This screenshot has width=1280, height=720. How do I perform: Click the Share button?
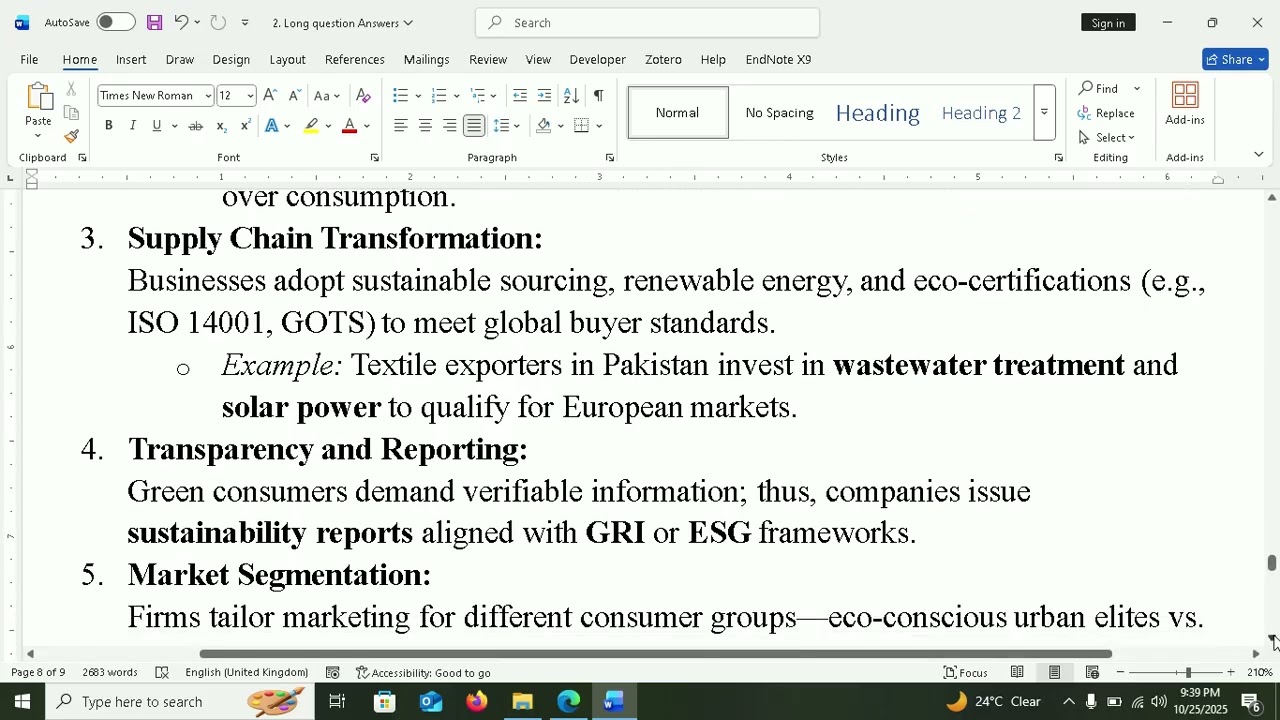(1235, 59)
